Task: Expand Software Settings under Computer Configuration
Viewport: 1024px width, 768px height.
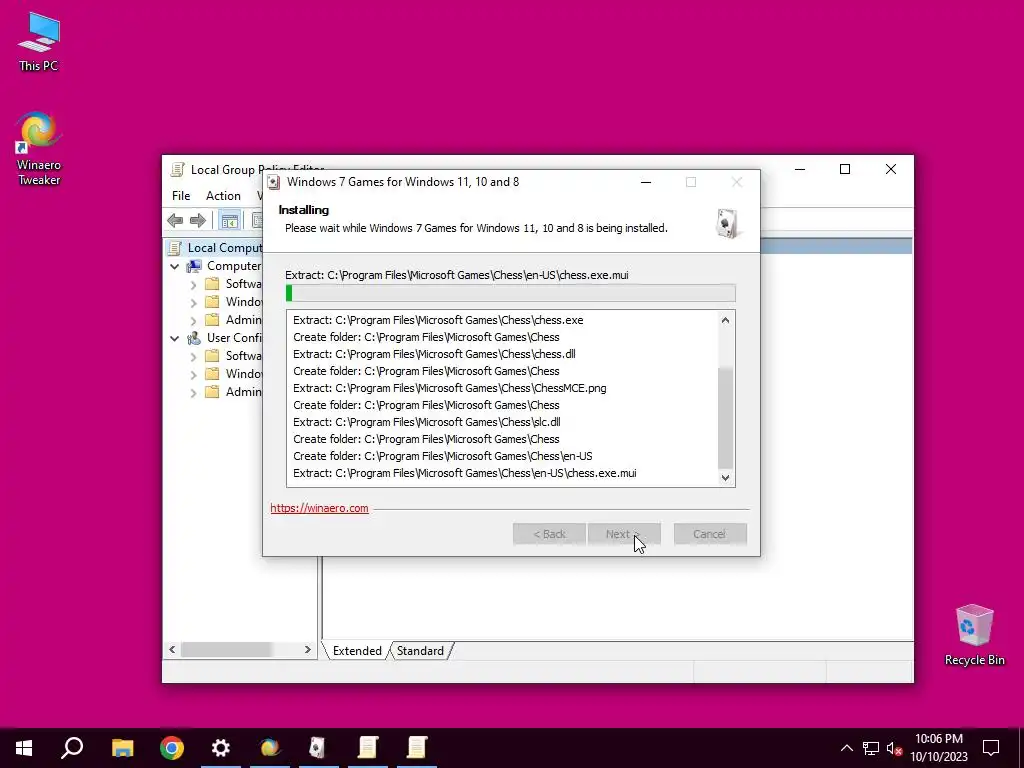Action: 193,285
